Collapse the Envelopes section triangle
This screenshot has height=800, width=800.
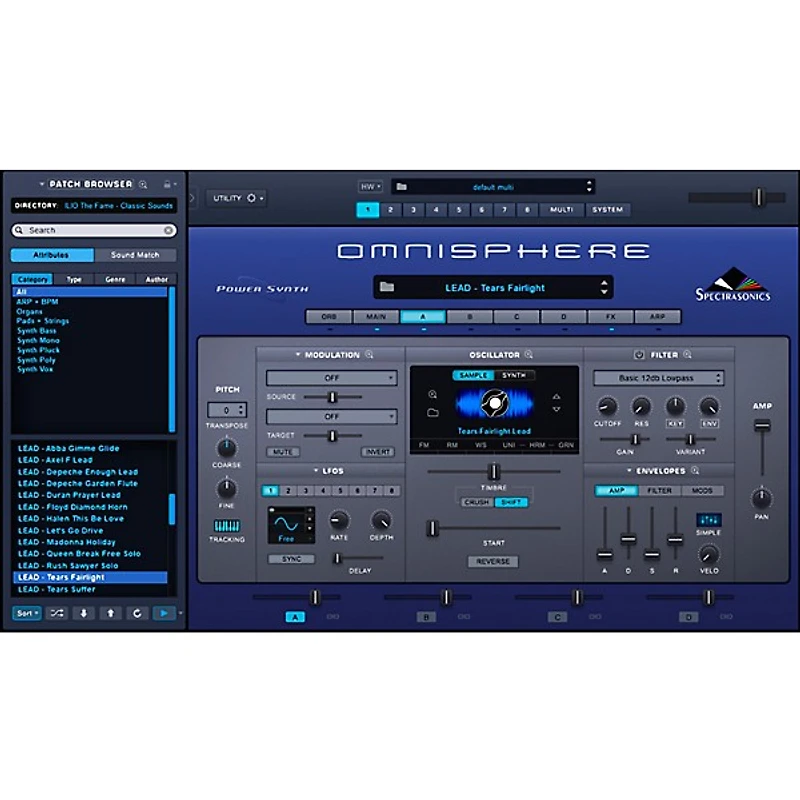tap(629, 470)
